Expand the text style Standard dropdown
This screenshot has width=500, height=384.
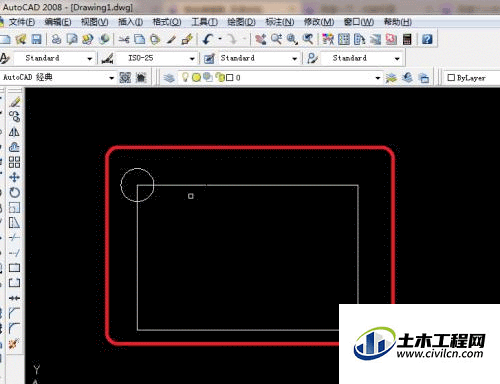pos(90,59)
